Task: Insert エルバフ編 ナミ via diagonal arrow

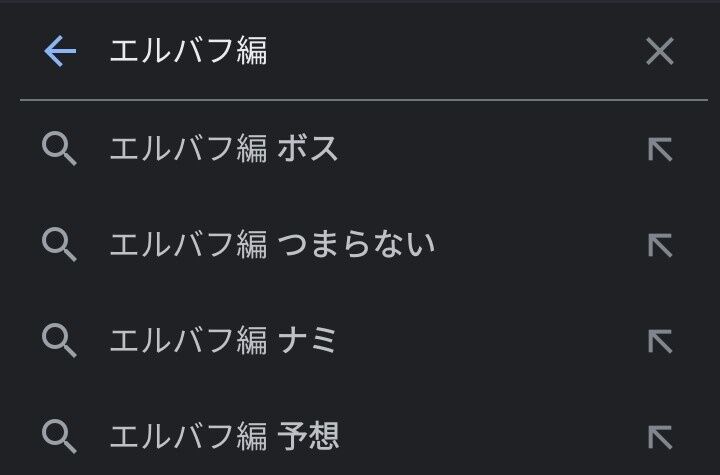Action: pyautogui.click(x=660, y=341)
